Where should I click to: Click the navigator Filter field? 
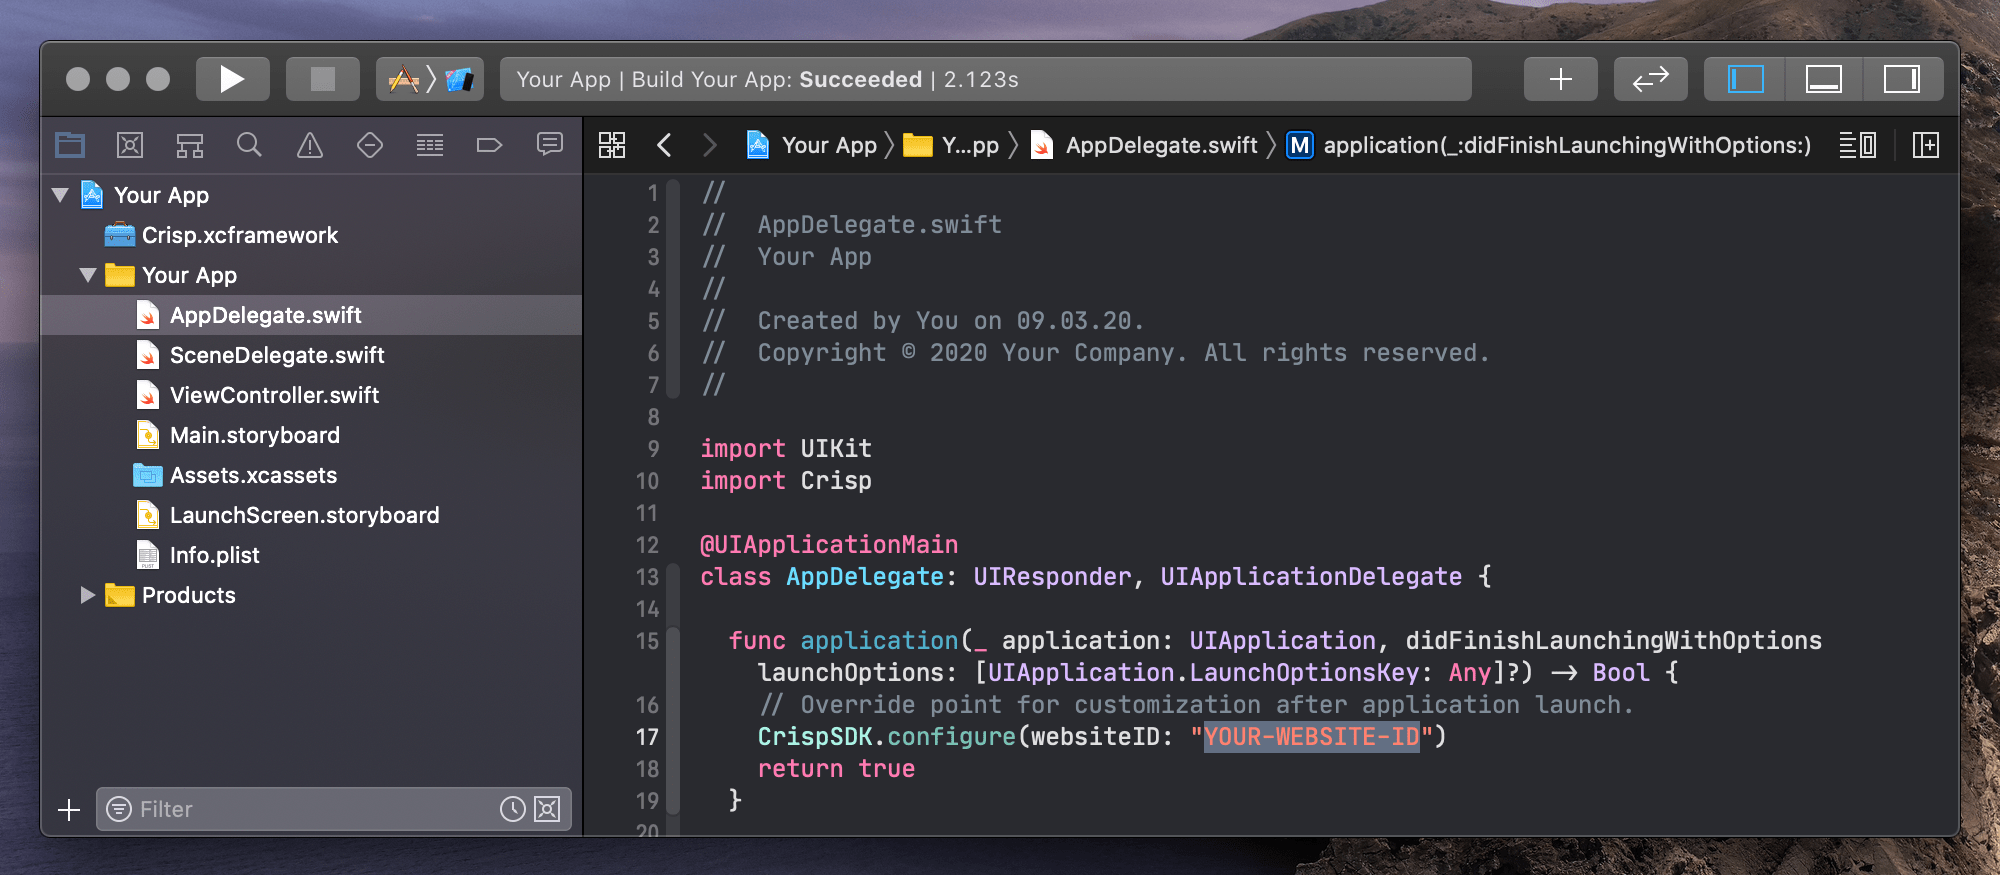[x=333, y=809]
